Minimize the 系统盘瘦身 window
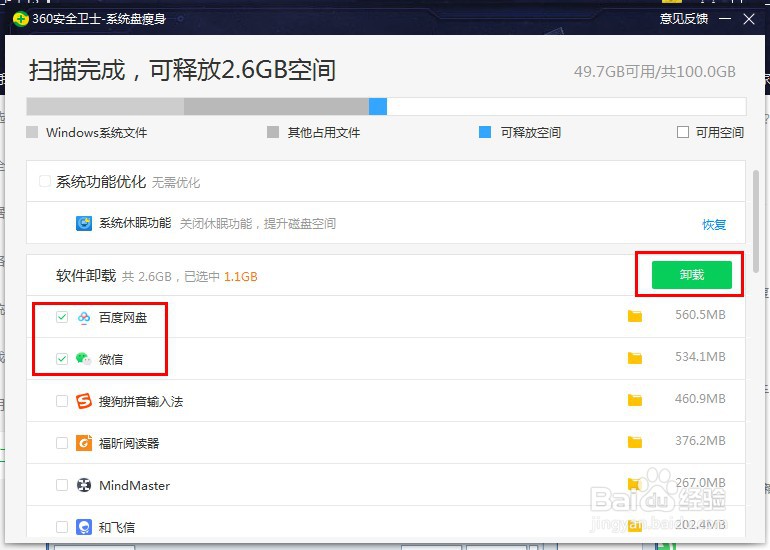The image size is (770, 550). pyautogui.click(x=725, y=19)
